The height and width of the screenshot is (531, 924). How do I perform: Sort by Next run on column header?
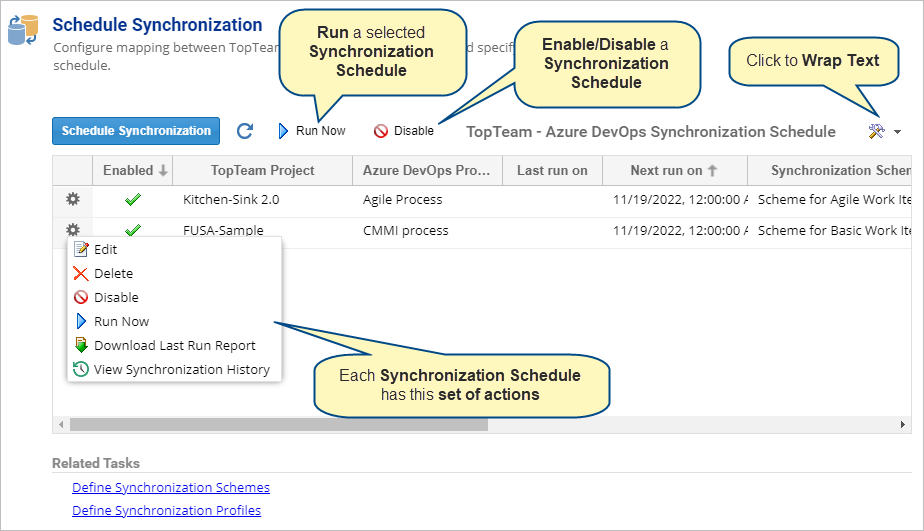pos(675,170)
